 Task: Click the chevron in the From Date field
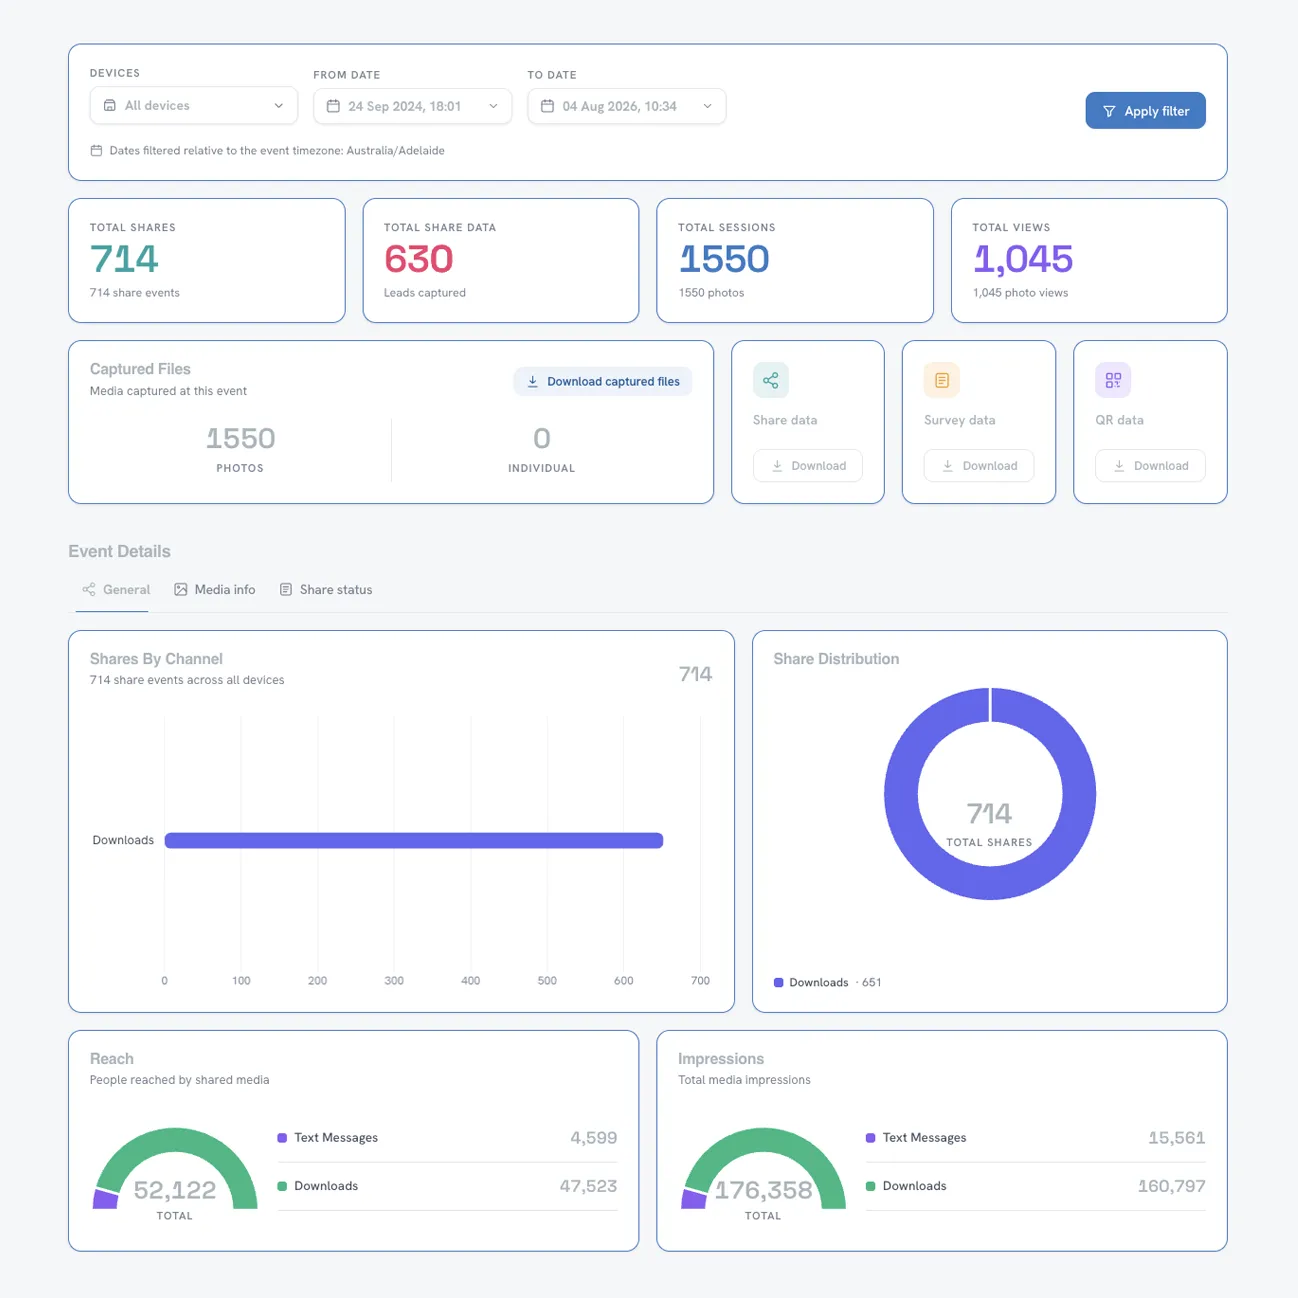tap(493, 106)
